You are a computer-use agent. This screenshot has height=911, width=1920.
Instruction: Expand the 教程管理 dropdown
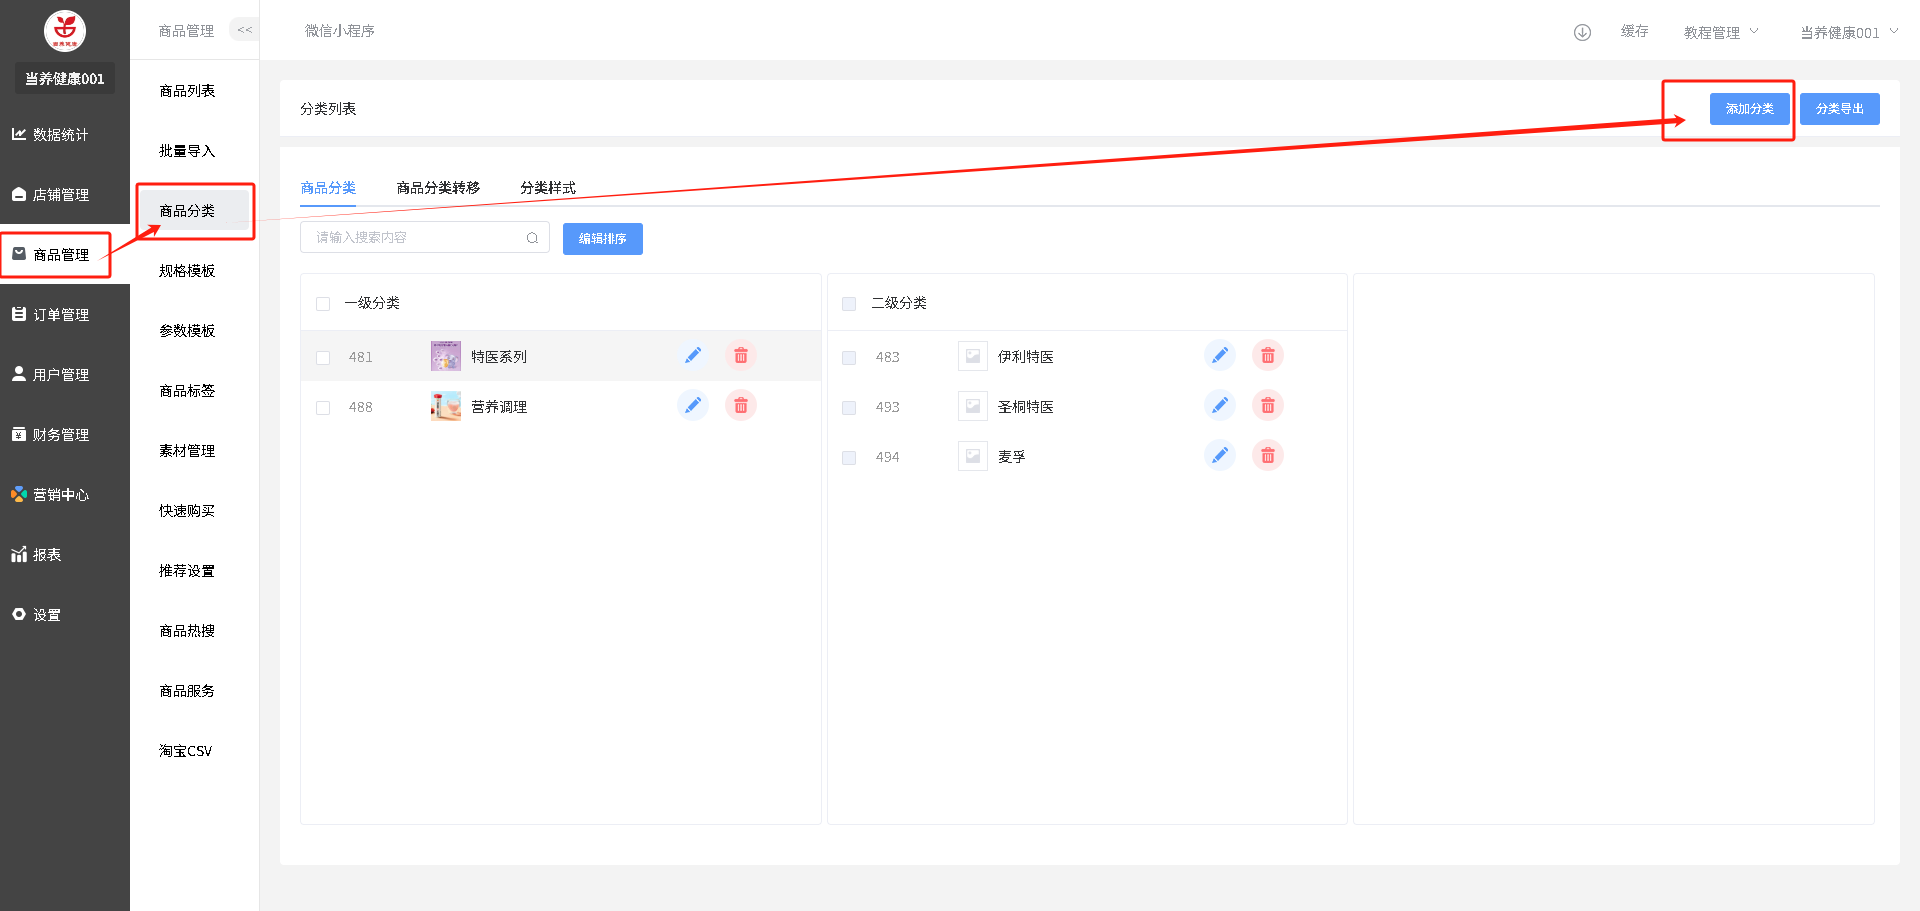(1720, 32)
